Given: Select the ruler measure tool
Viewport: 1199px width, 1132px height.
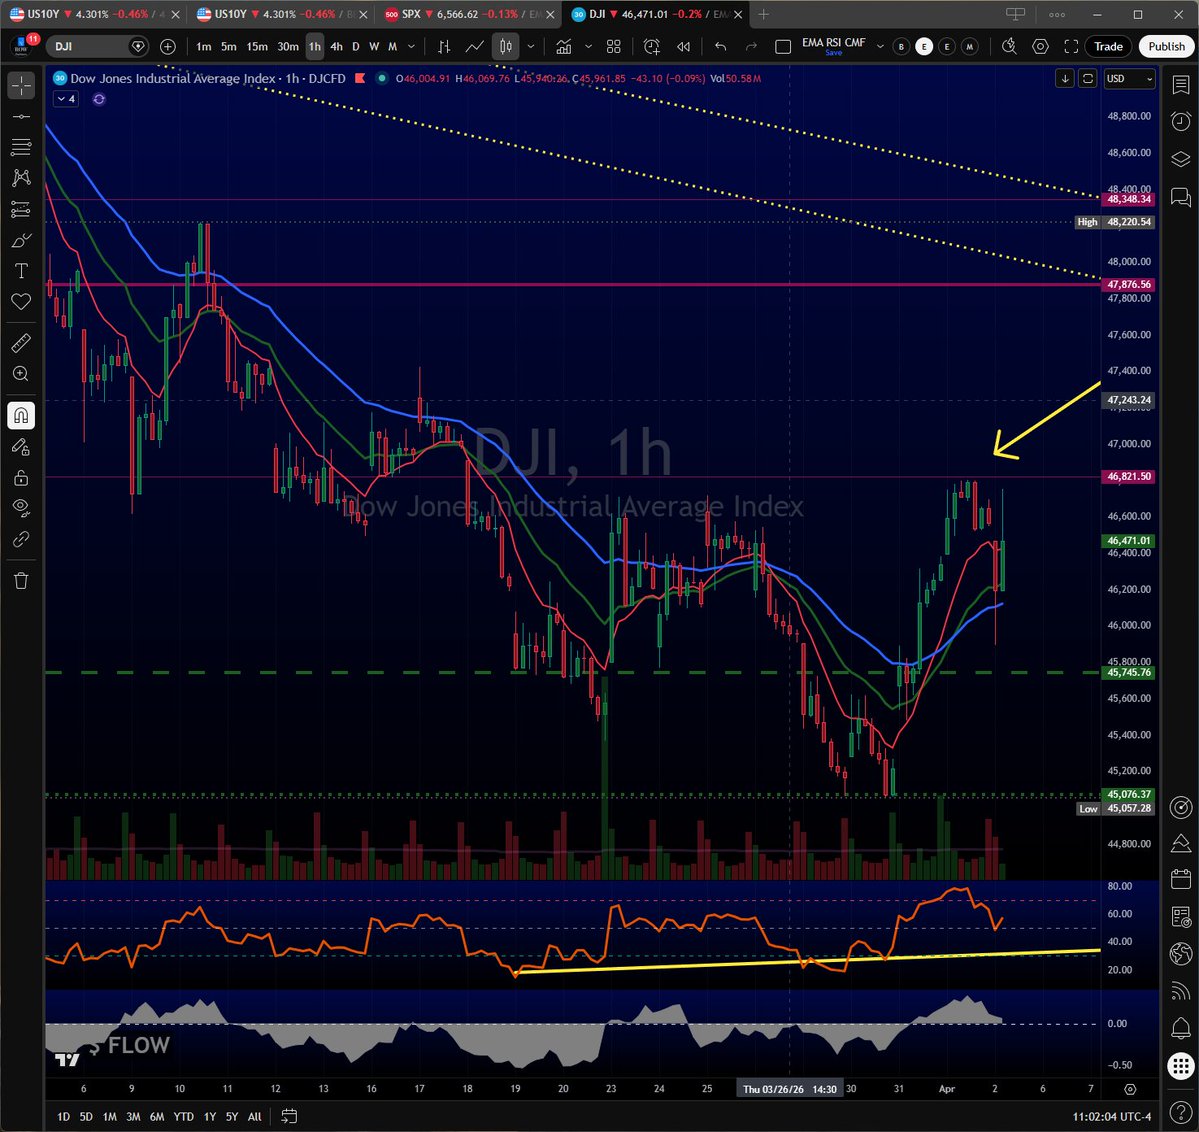Looking at the screenshot, I should [x=21, y=343].
